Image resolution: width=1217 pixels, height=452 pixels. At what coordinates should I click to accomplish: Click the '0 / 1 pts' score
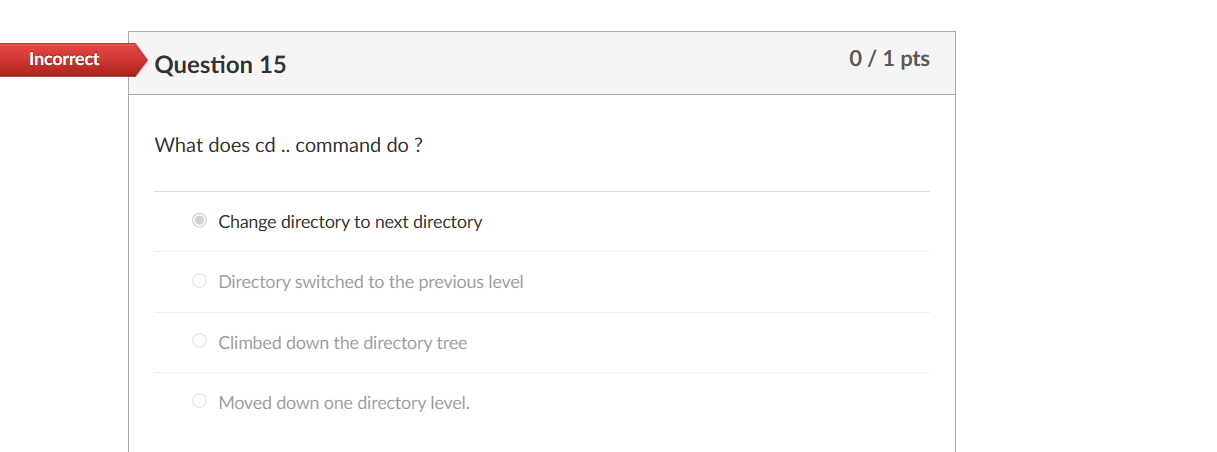point(889,59)
